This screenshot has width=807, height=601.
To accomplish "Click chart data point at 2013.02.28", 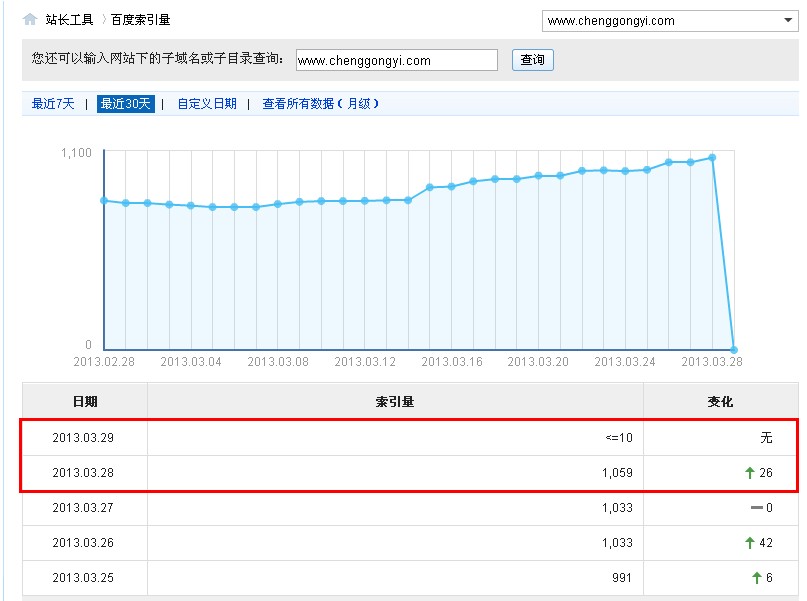I will [x=104, y=200].
